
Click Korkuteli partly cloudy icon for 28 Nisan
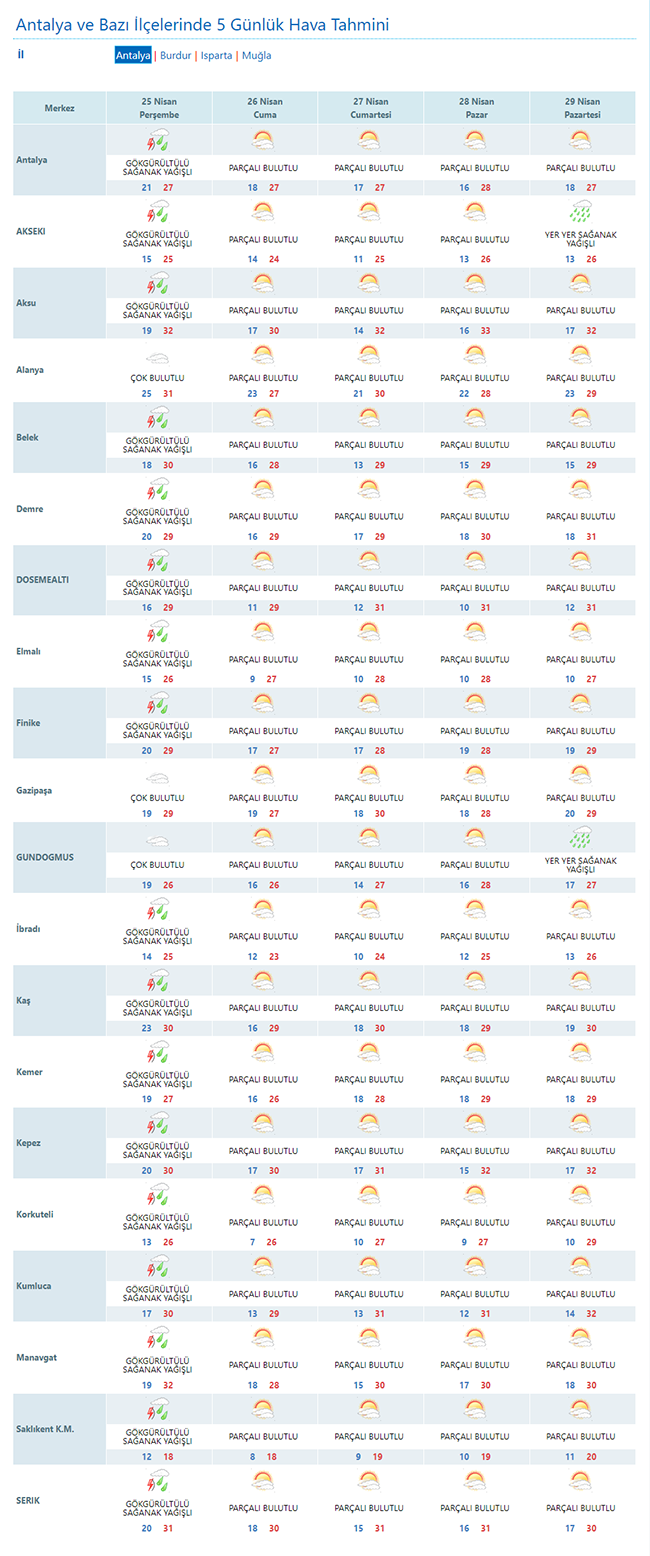point(475,1194)
